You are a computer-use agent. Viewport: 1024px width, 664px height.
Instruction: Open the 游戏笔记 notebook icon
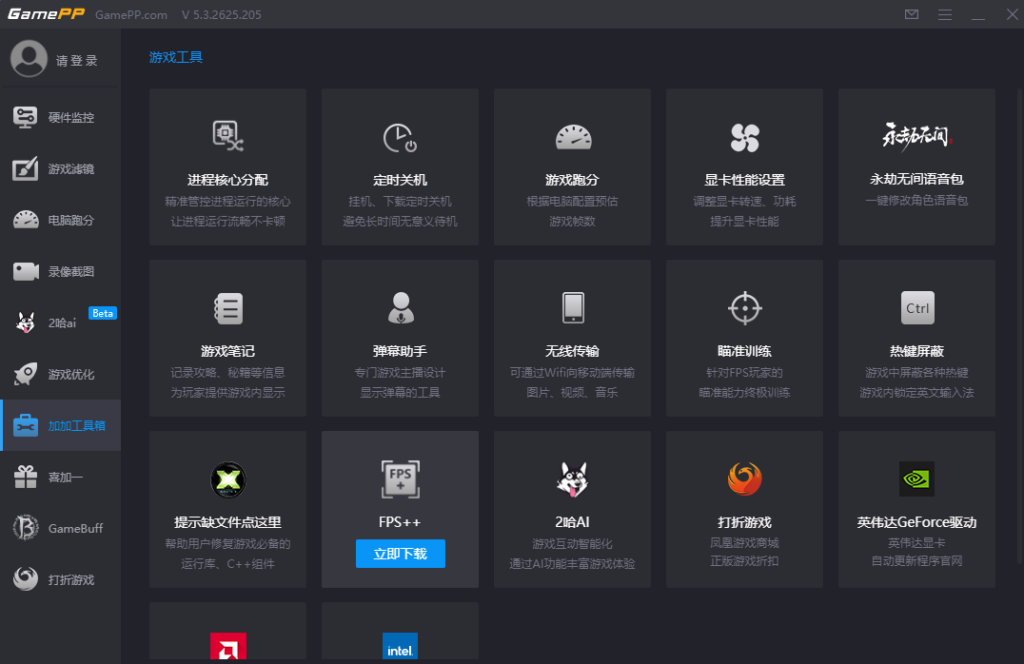pyautogui.click(x=228, y=308)
